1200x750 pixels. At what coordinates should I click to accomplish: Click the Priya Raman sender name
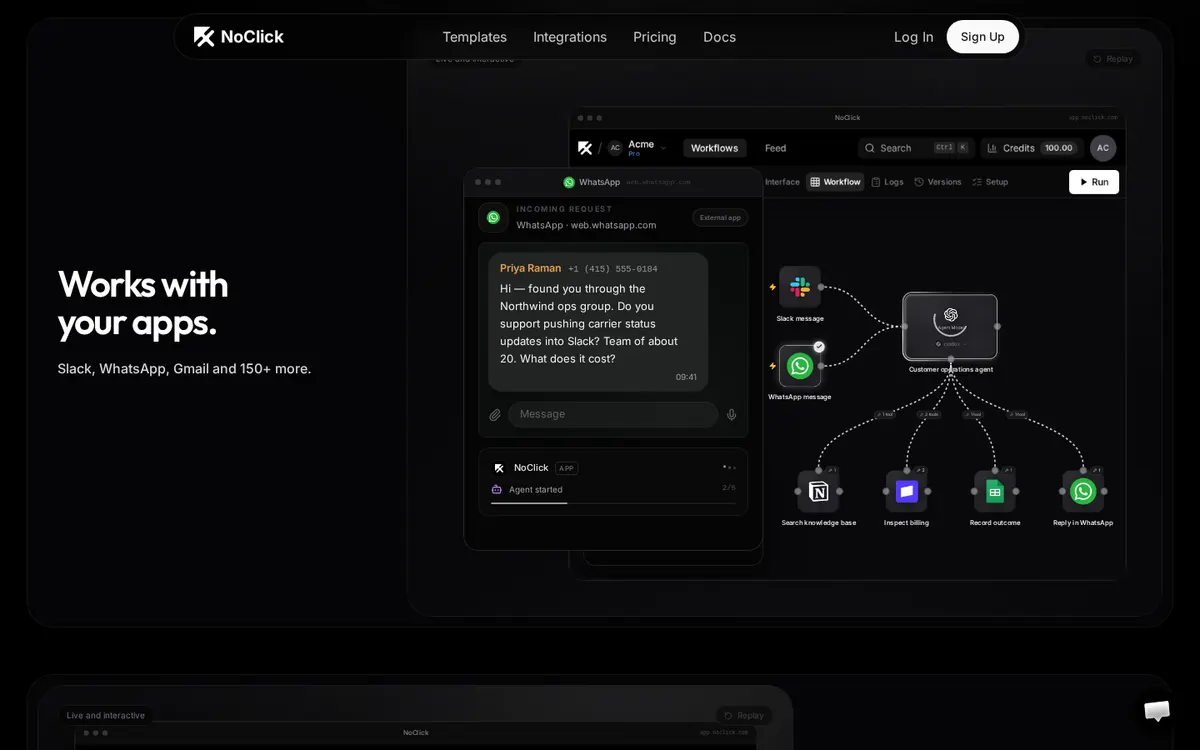[x=530, y=268]
